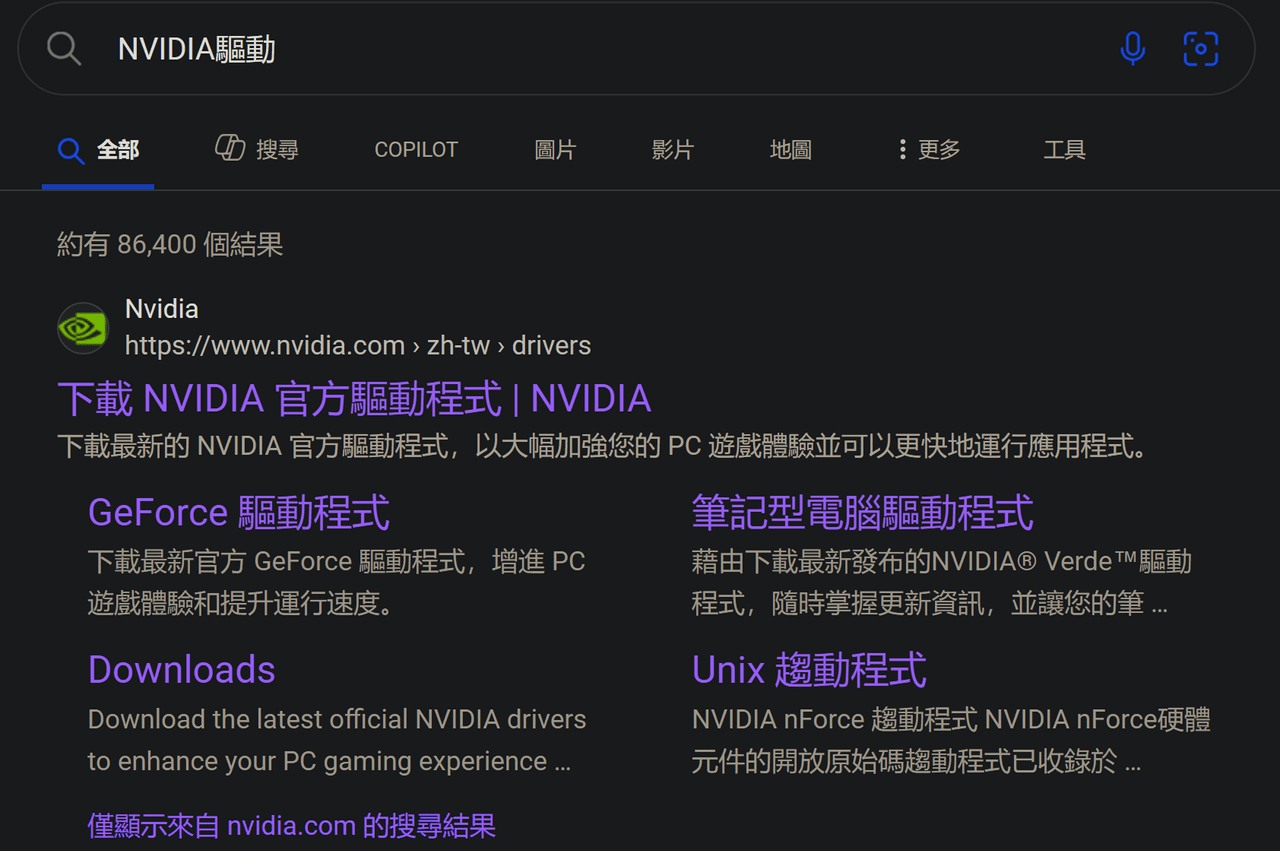
Task: Switch to the 圖片 tab
Action: click(555, 150)
